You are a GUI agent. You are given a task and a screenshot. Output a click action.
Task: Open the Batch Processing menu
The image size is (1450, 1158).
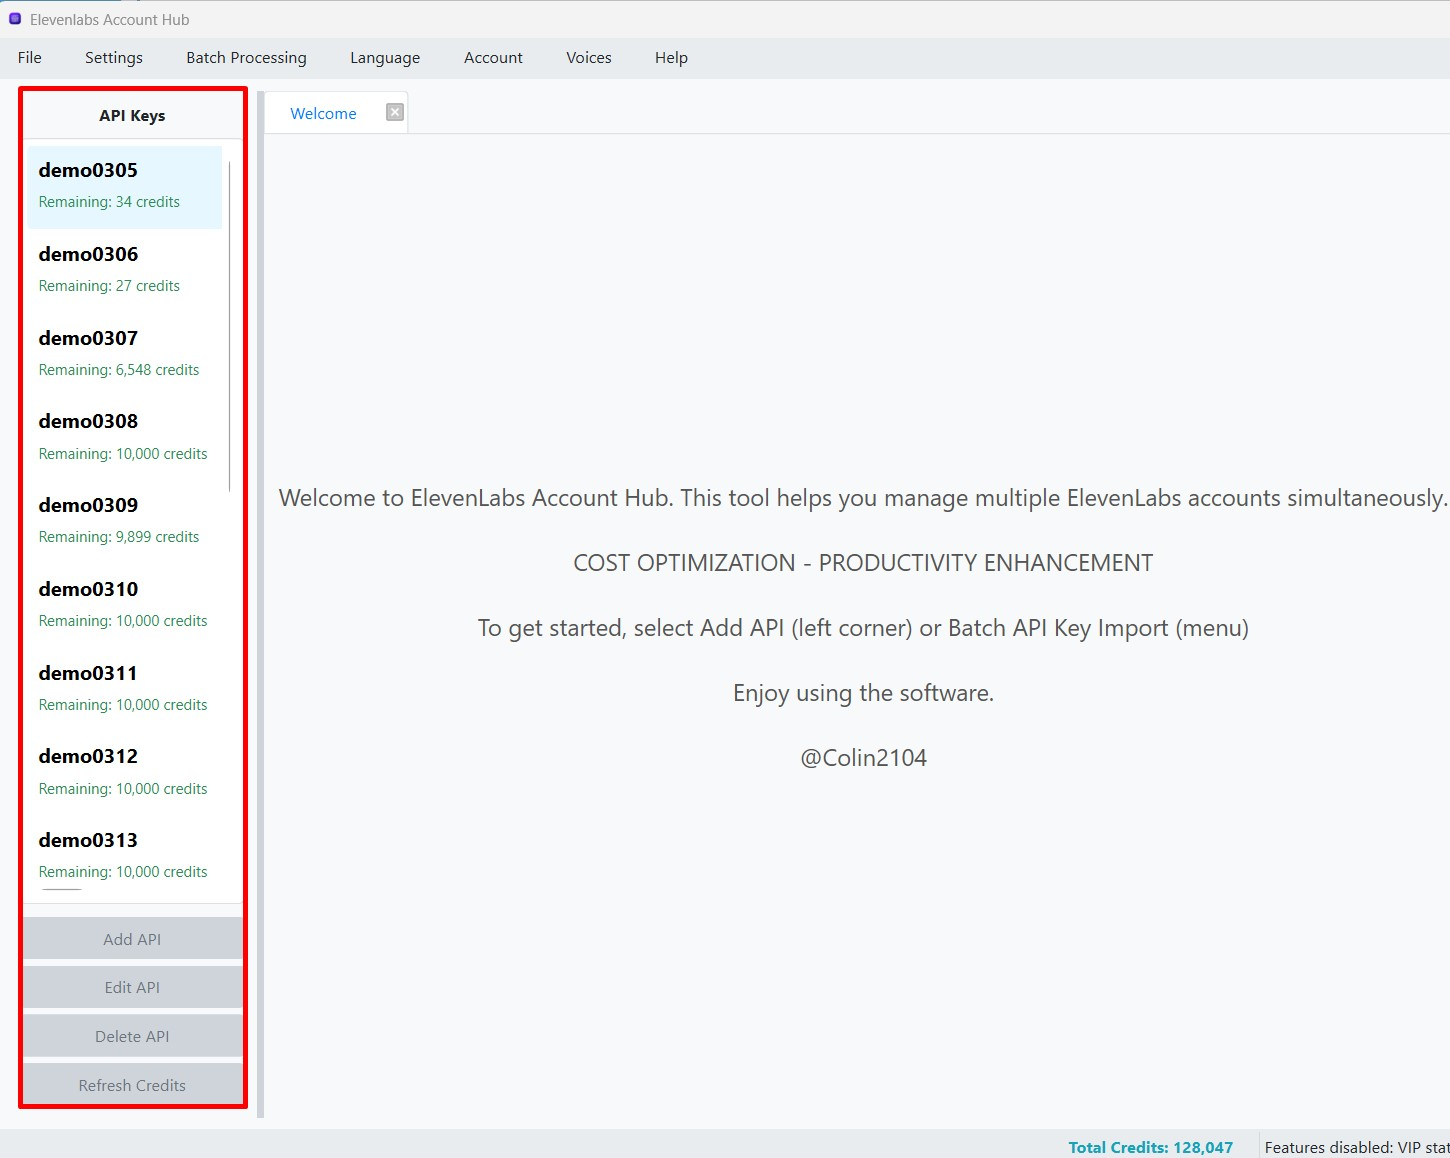(246, 58)
